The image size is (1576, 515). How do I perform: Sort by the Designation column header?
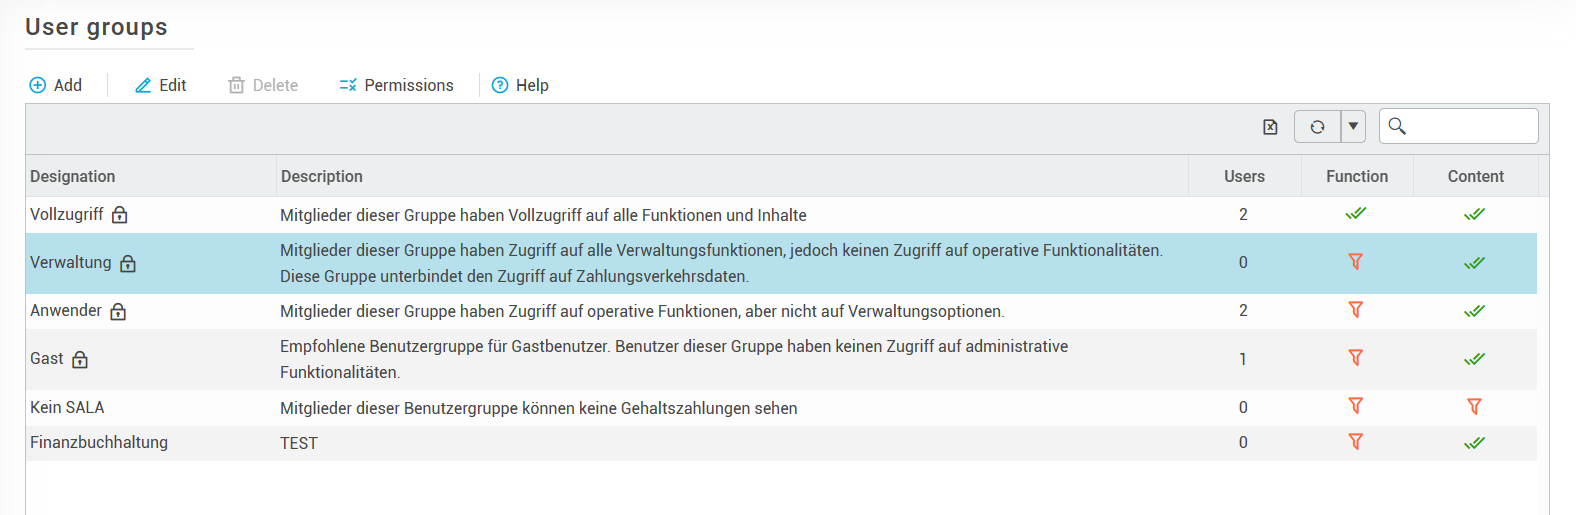73,176
